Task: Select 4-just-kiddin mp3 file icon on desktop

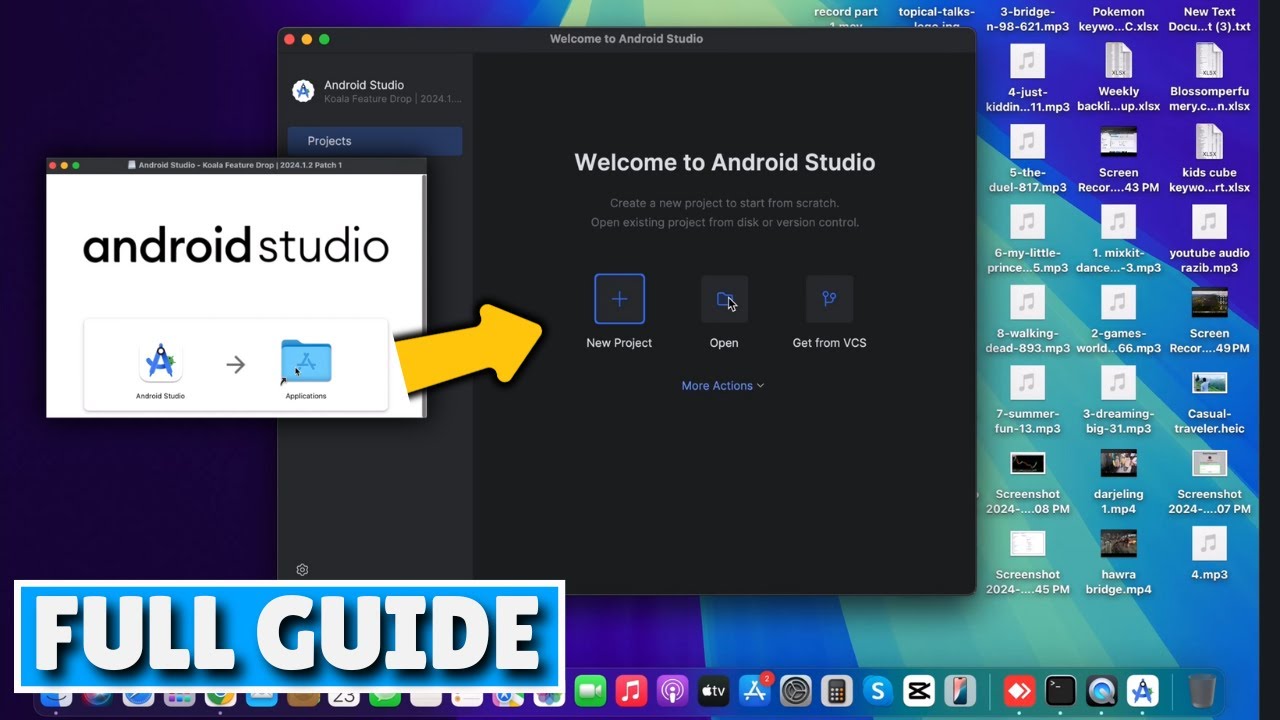Action: tap(1027, 61)
